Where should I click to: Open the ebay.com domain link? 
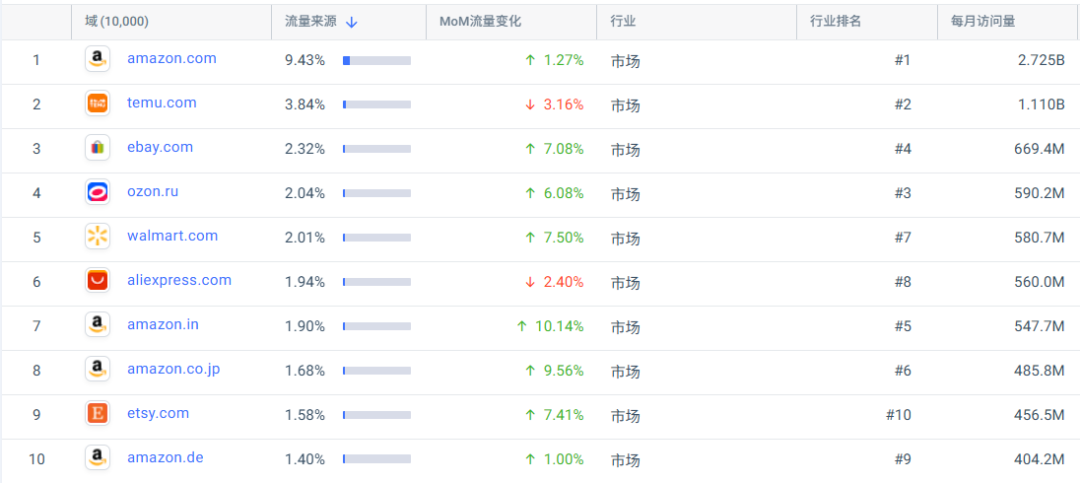[x=160, y=147]
